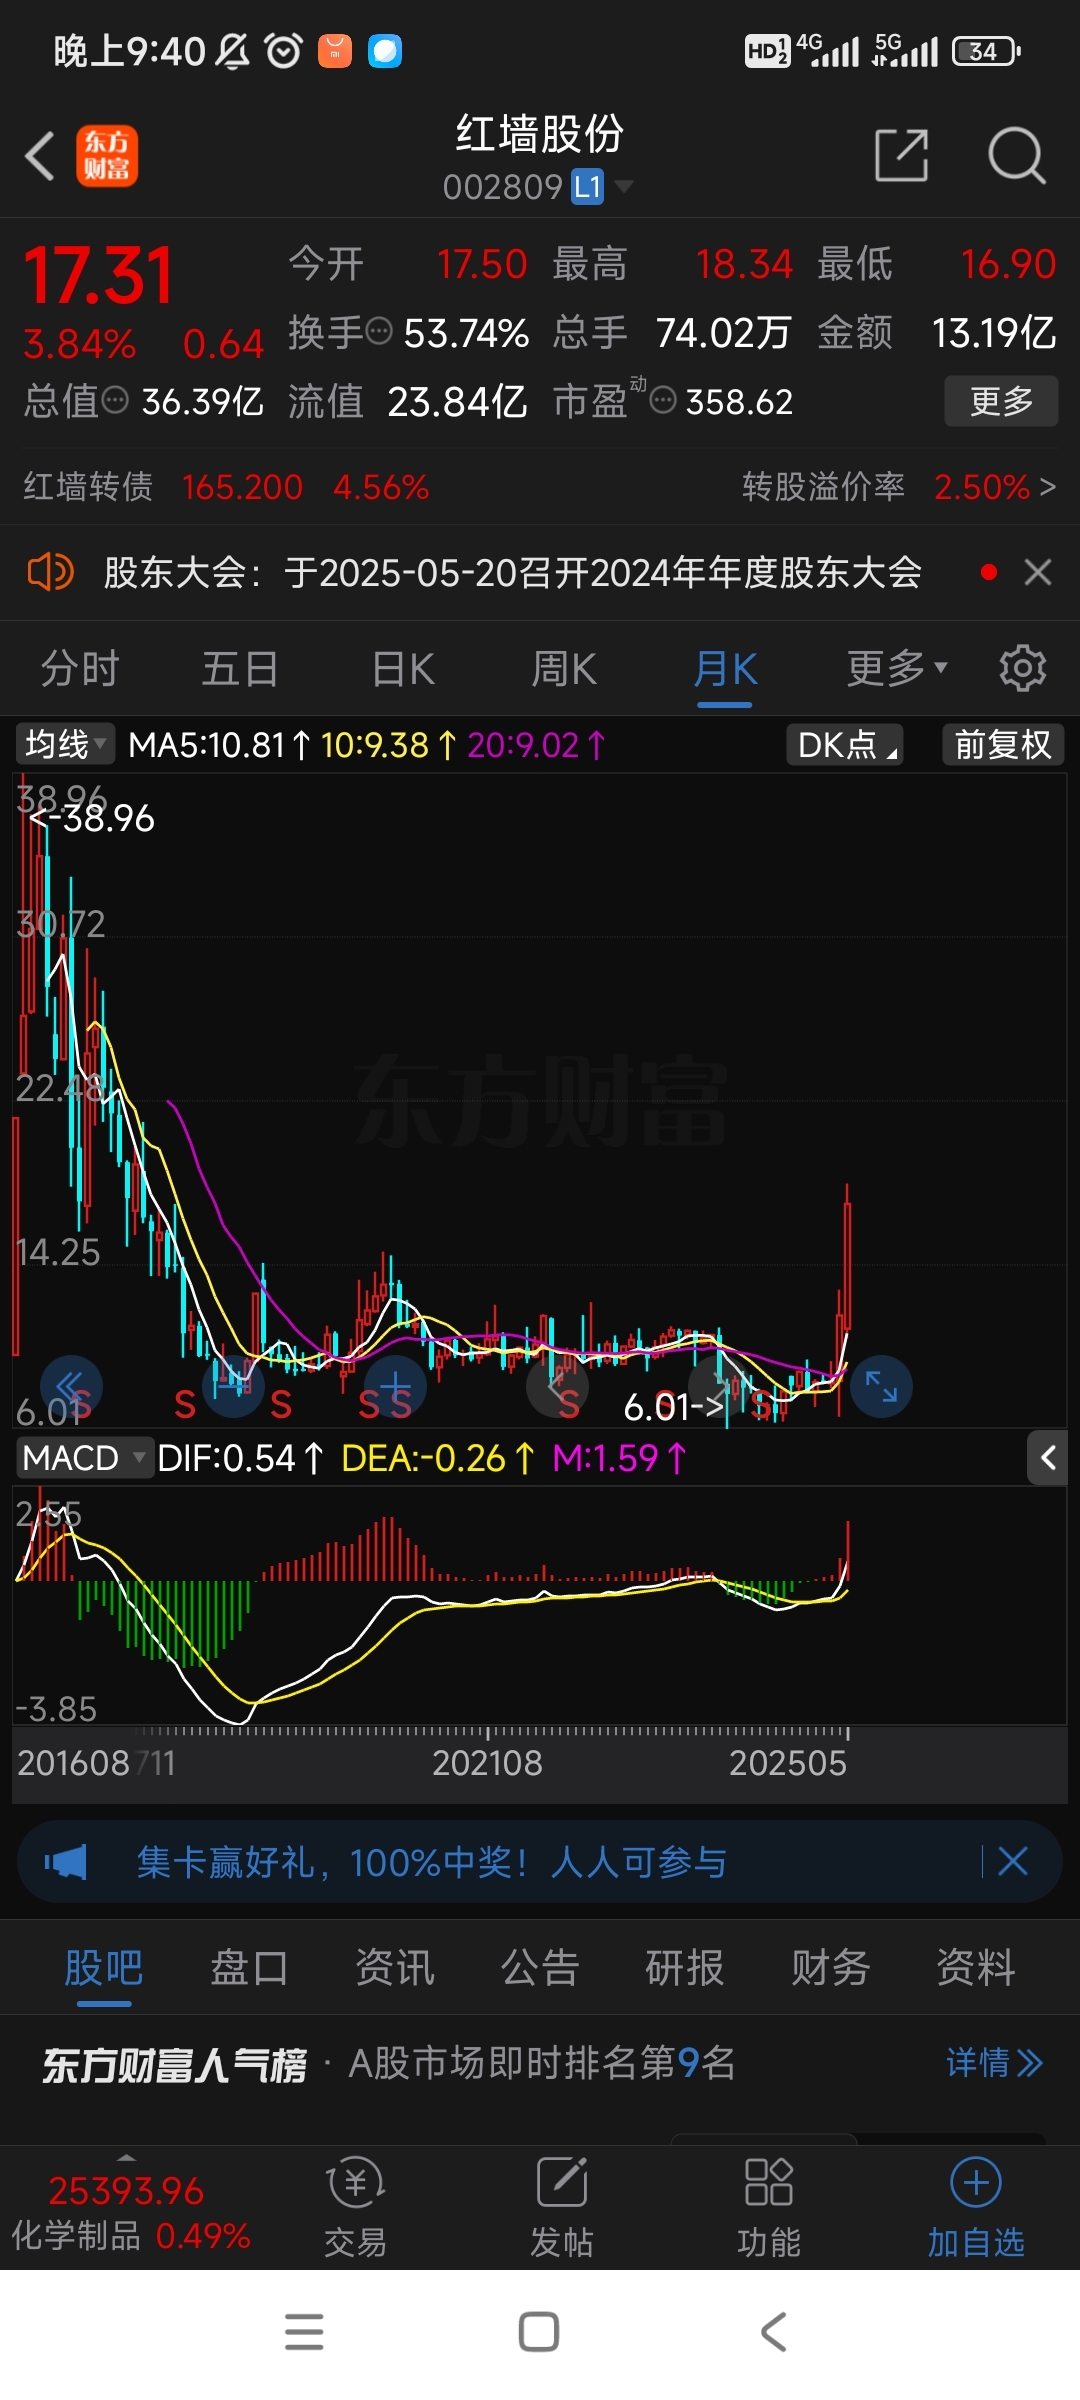The width and height of the screenshot is (1080, 2400).
Task: Select the 股吧 tab
Action: pos(104,1968)
